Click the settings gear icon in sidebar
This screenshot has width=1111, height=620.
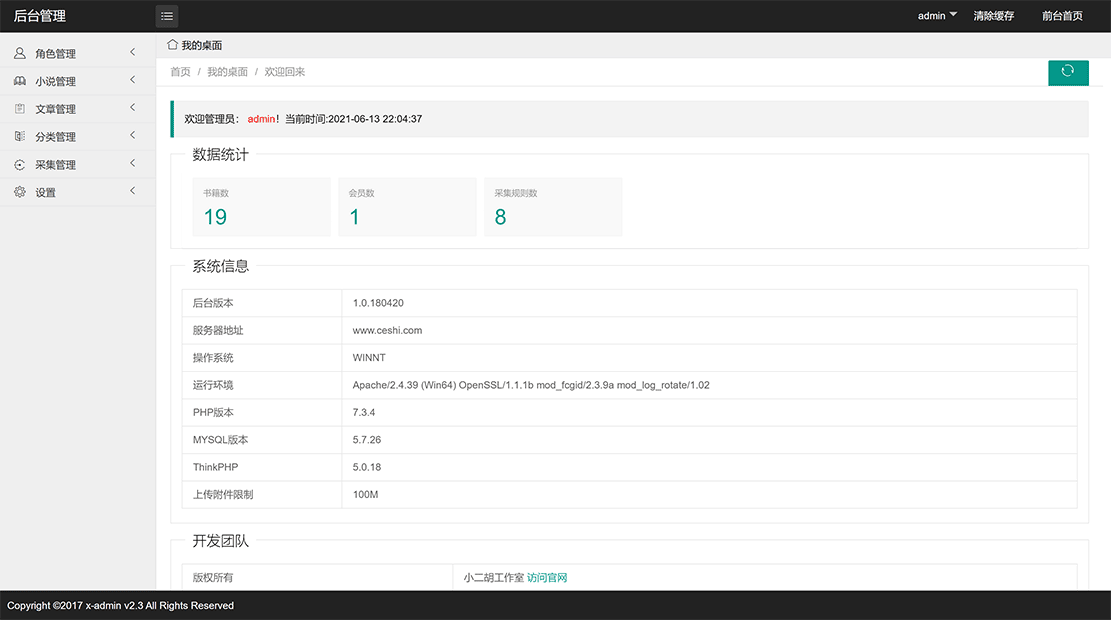pyautogui.click(x=20, y=192)
